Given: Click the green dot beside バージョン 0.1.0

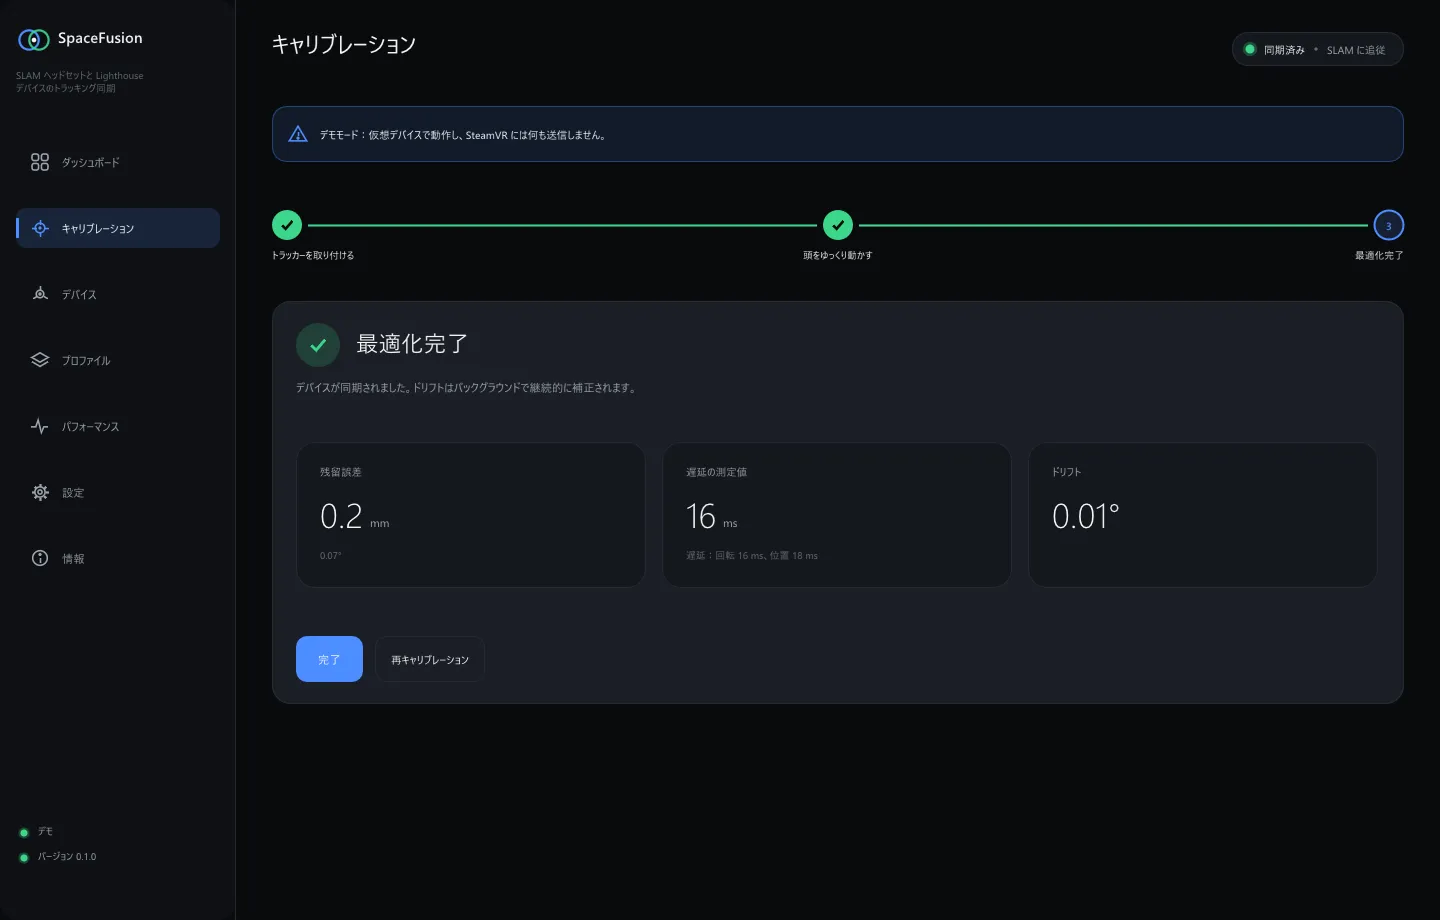Looking at the screenshot, I should pyautogui.click(x=24, y=857).
